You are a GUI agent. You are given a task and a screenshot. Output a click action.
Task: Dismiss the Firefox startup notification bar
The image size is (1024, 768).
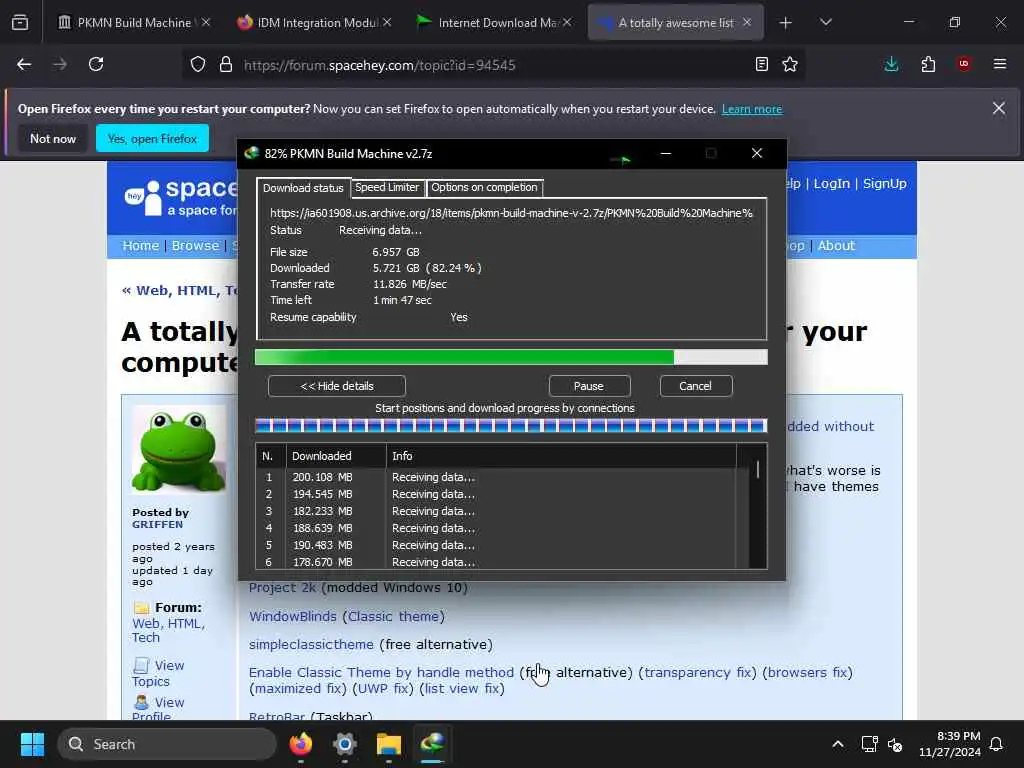pos(999,108)
